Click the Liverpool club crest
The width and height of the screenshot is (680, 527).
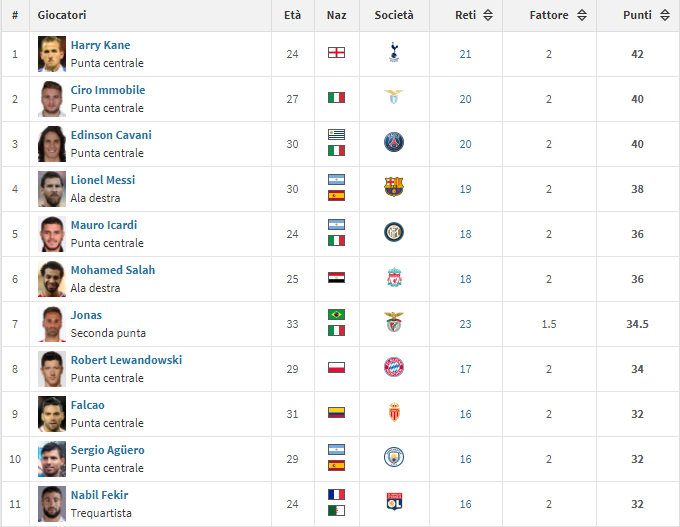pos(394,277)
